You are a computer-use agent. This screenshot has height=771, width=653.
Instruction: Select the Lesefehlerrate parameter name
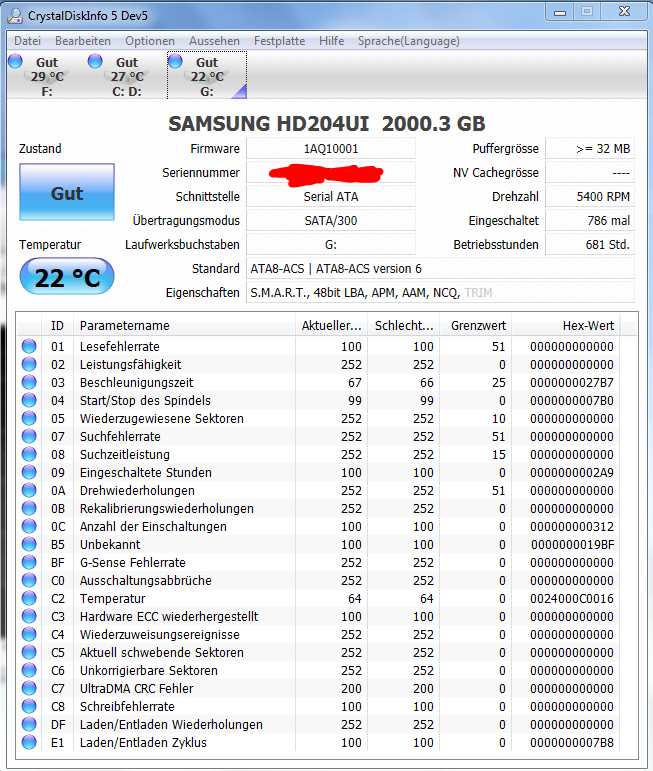pyautogui.click(x=119, y=347)
